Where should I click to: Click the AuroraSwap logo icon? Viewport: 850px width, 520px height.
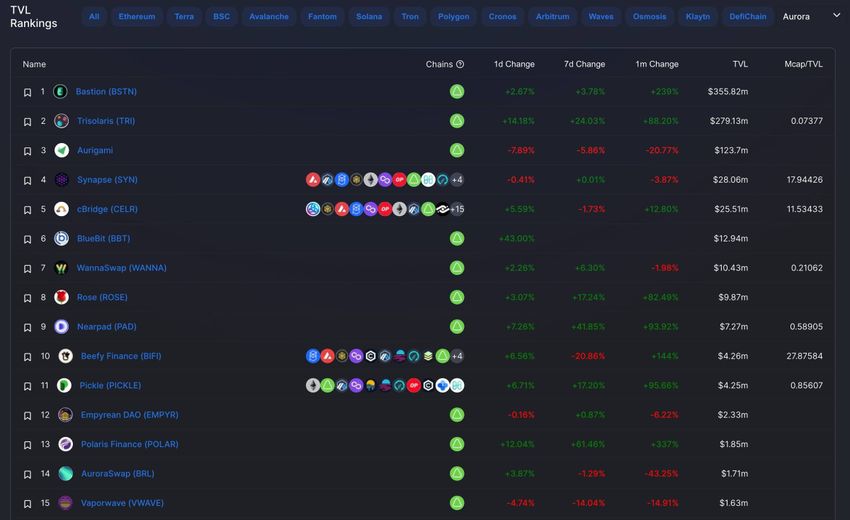tap(66, 473)
